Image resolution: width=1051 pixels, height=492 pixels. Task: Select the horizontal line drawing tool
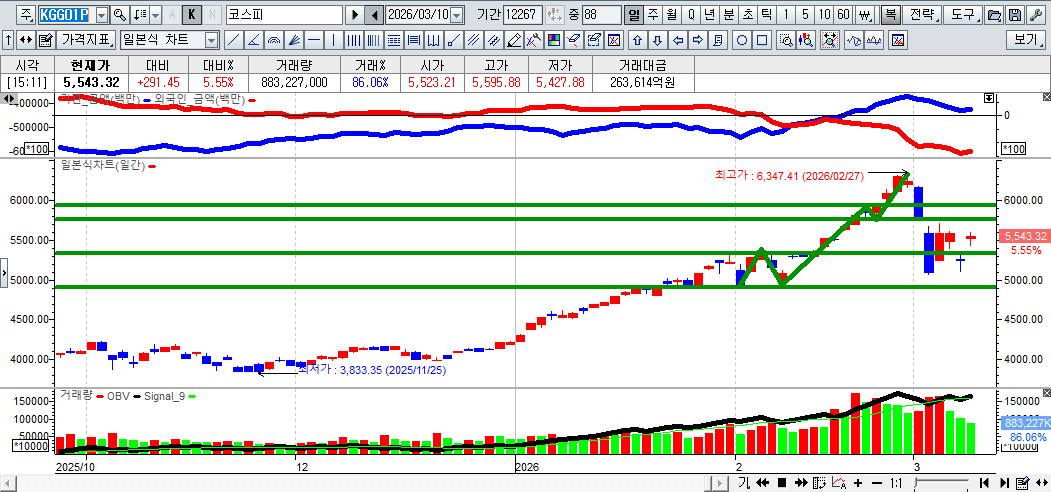tap(314, 40)
